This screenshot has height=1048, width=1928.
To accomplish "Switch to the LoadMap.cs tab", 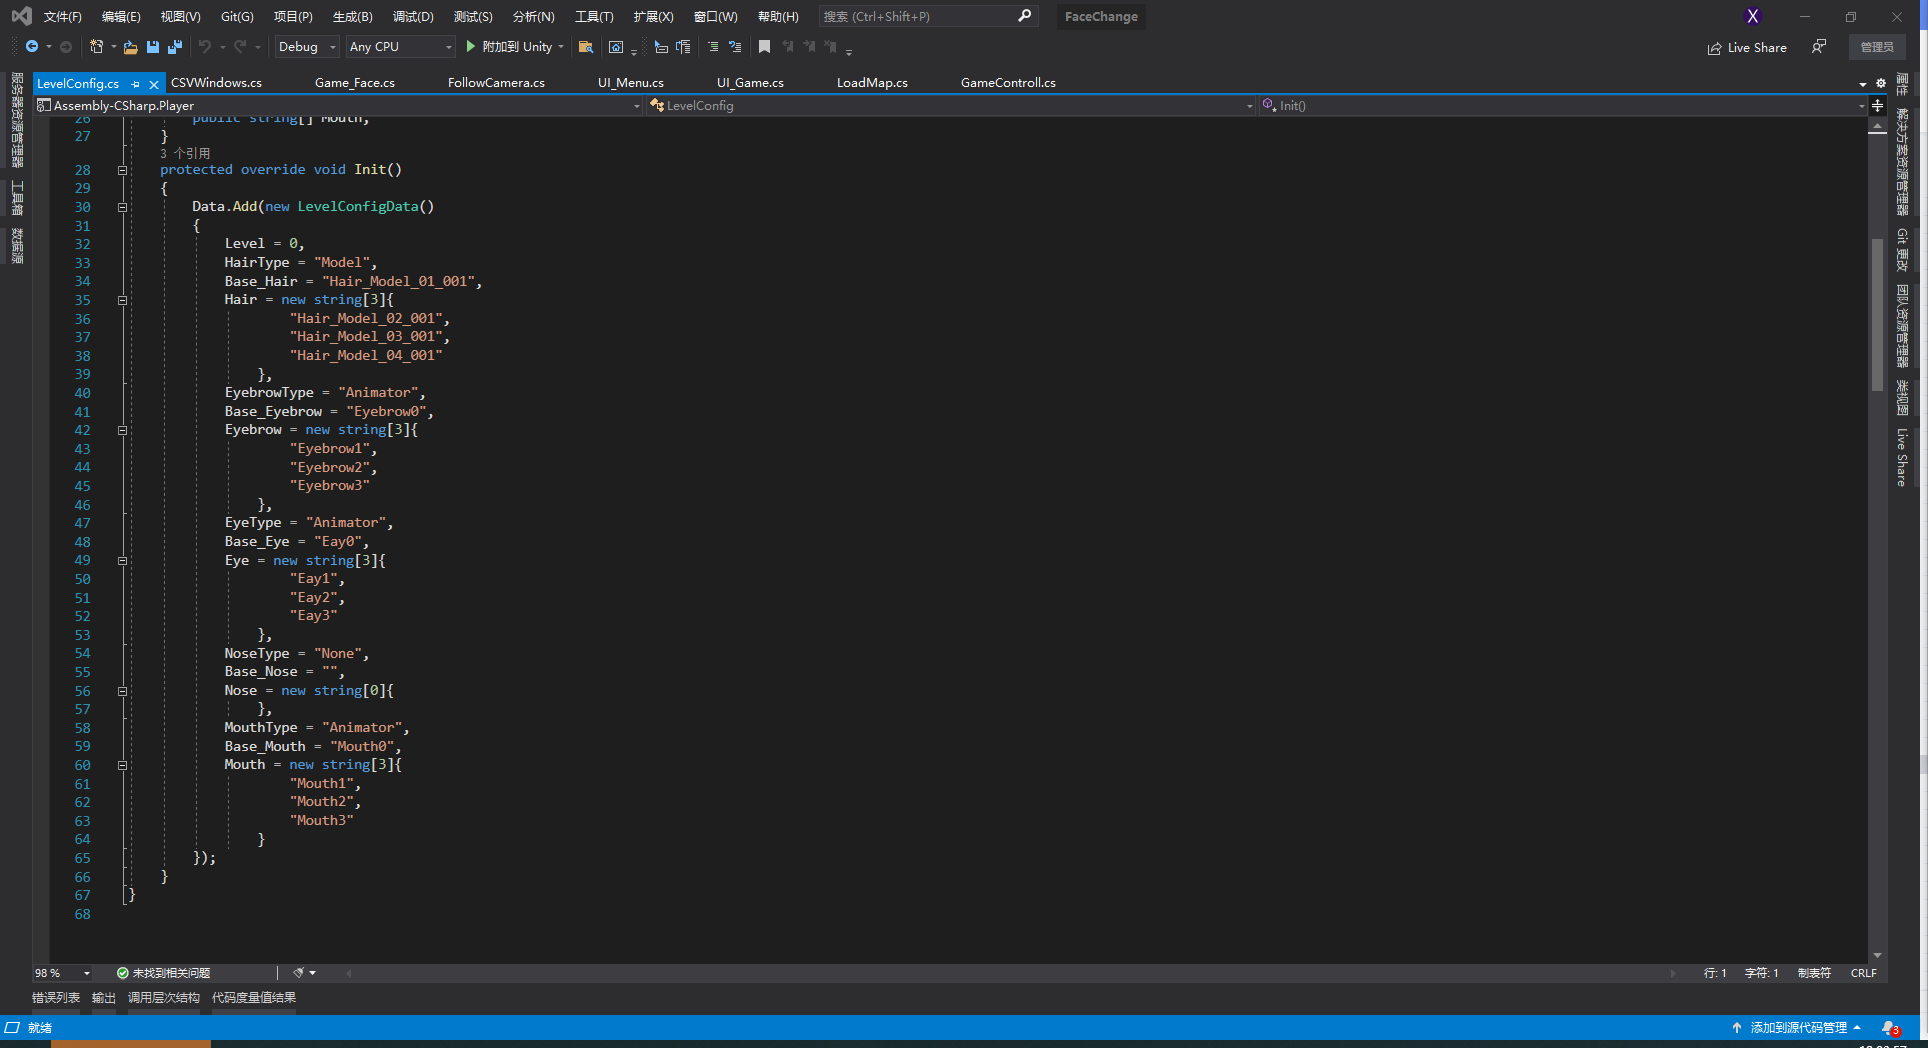I will pyautogui.click(x=872, y=83).
